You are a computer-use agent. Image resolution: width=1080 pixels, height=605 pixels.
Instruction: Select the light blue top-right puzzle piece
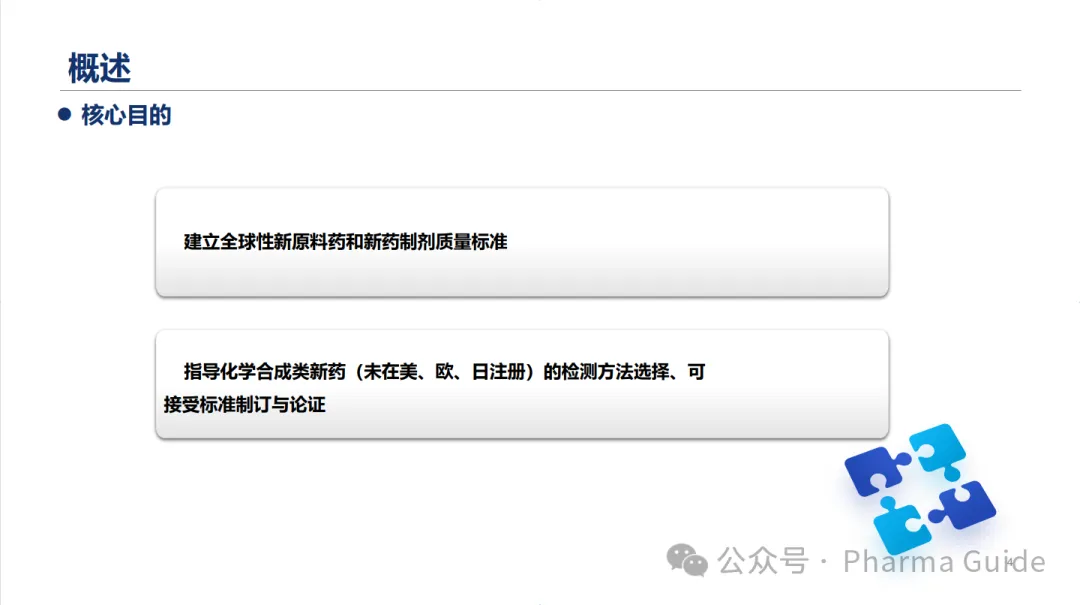(937, 451)
